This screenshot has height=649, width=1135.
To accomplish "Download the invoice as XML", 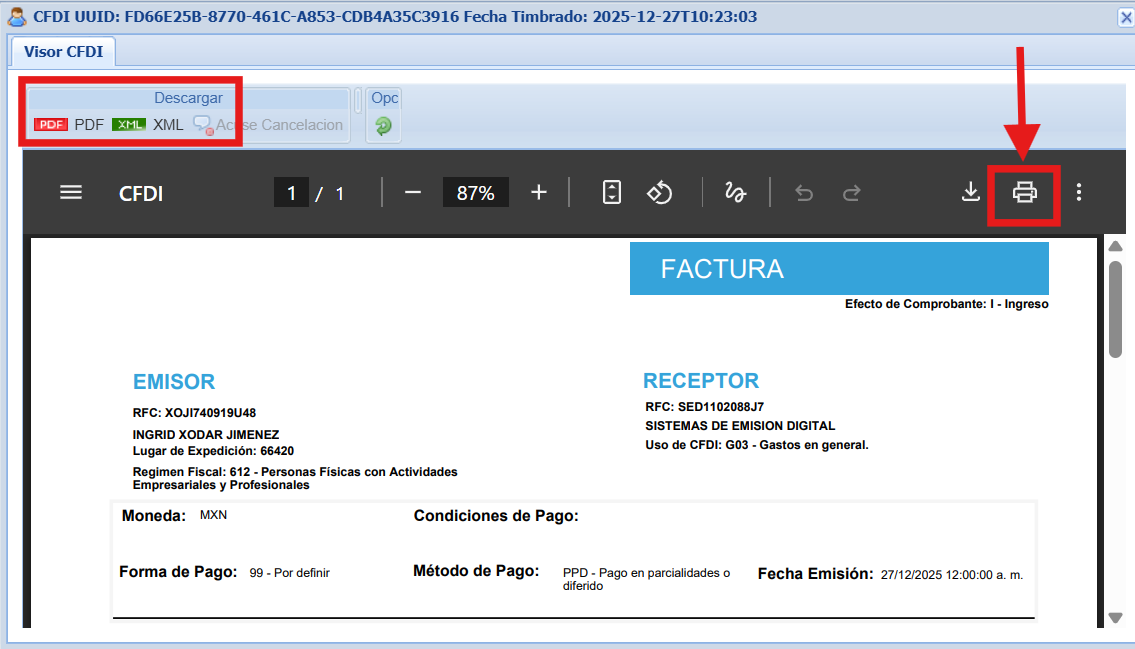I will [148, 125].
